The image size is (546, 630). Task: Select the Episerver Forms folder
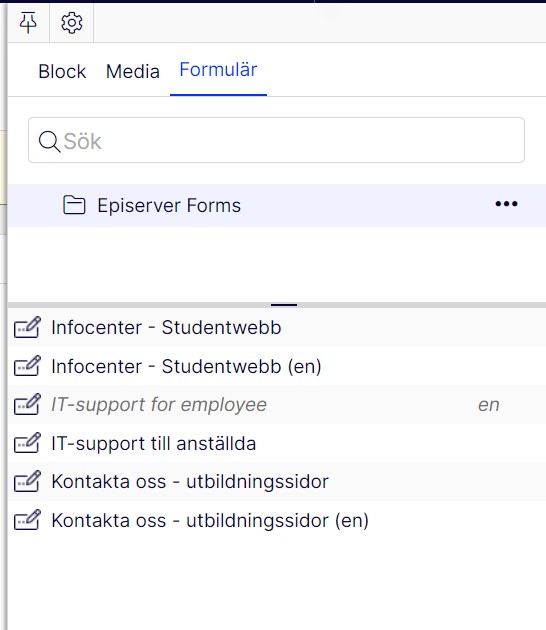(x=277, y=205)
